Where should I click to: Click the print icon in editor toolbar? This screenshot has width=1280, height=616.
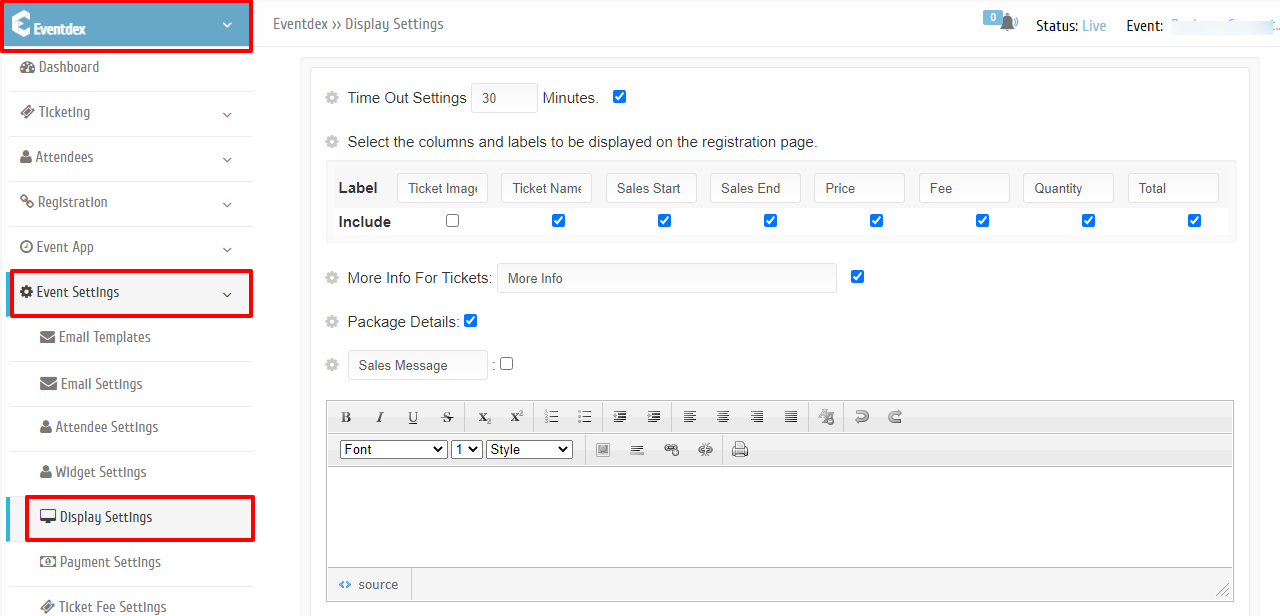740,450
